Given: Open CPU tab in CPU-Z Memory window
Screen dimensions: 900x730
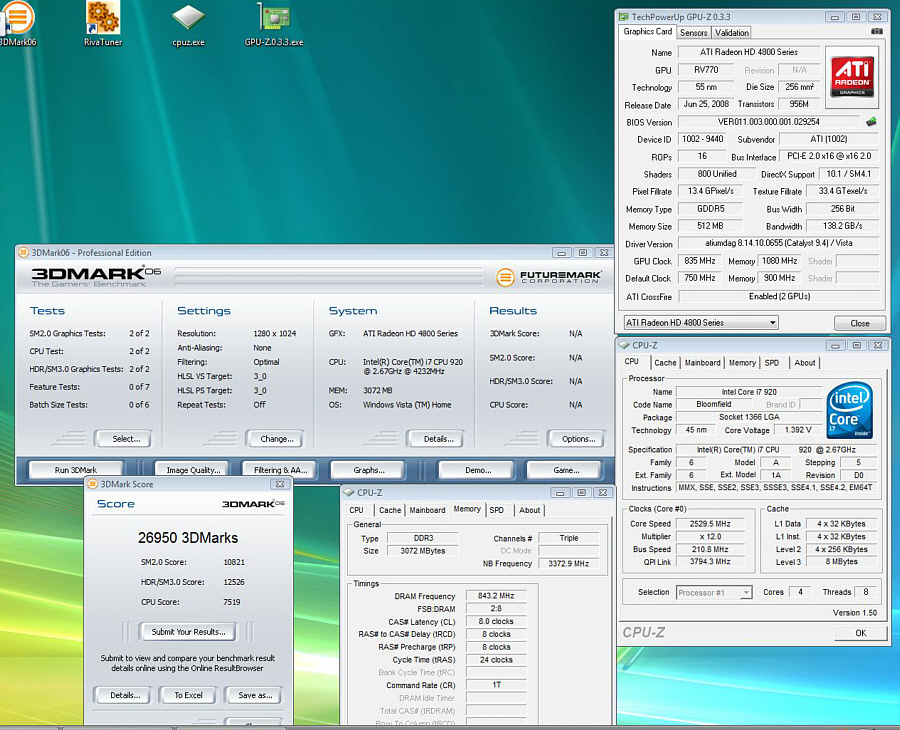Looking at the screenshot, I should click(x=356, y=510).
